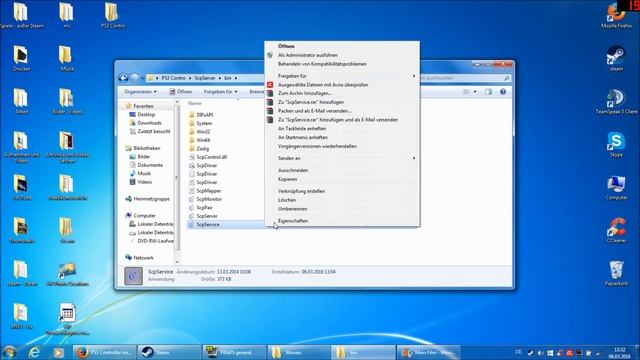
Task: Choose Packen und als E-Mail versenden
Action: pos(314,111)
